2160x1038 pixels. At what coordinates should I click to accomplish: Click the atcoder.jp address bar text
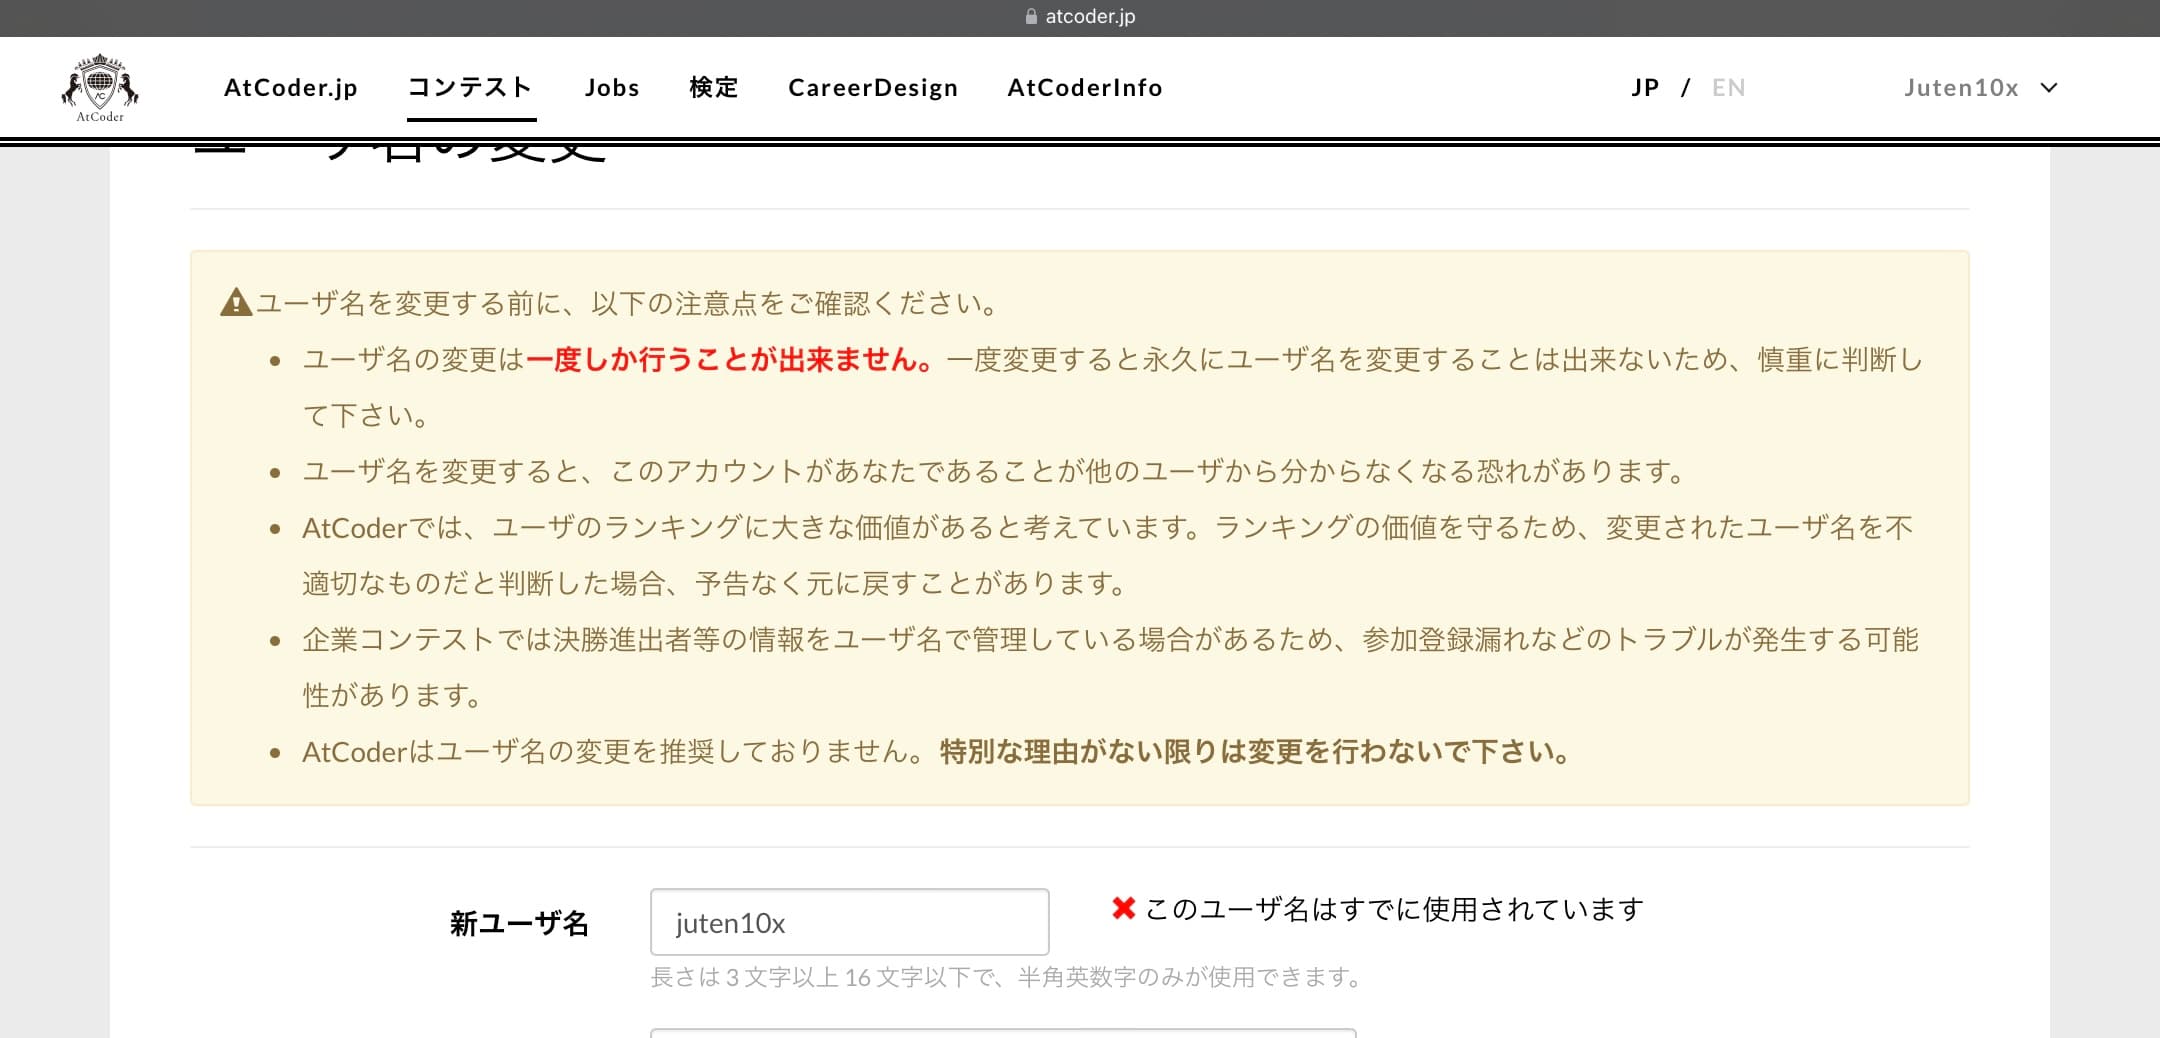point(1090,16)
